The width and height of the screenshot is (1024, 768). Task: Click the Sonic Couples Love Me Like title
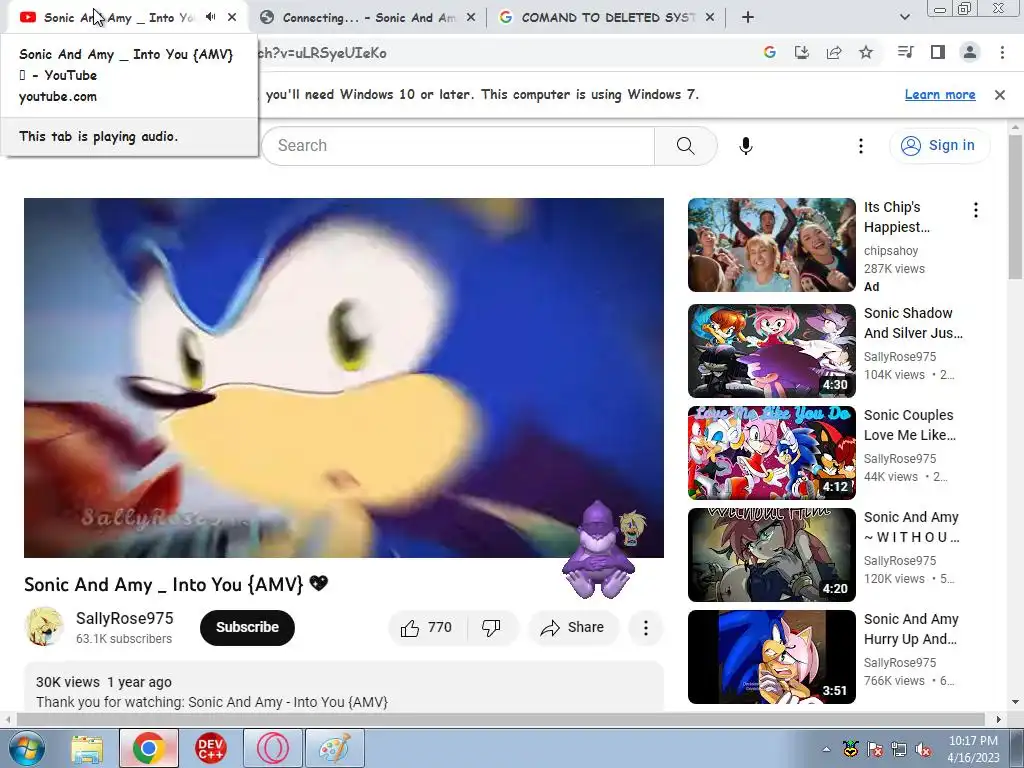pyautogui.click(x=910, y=425)
